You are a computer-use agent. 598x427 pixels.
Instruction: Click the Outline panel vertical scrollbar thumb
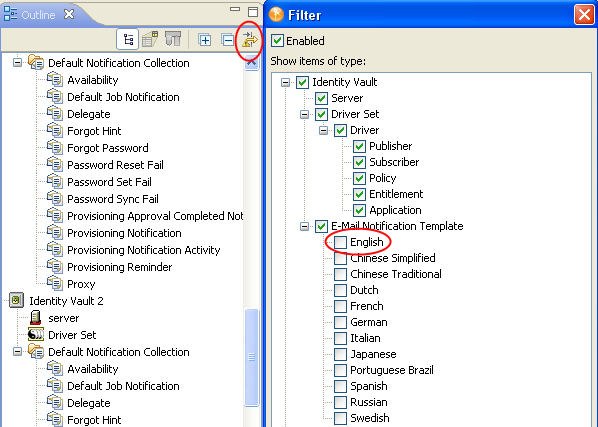[x=252, y=357]
